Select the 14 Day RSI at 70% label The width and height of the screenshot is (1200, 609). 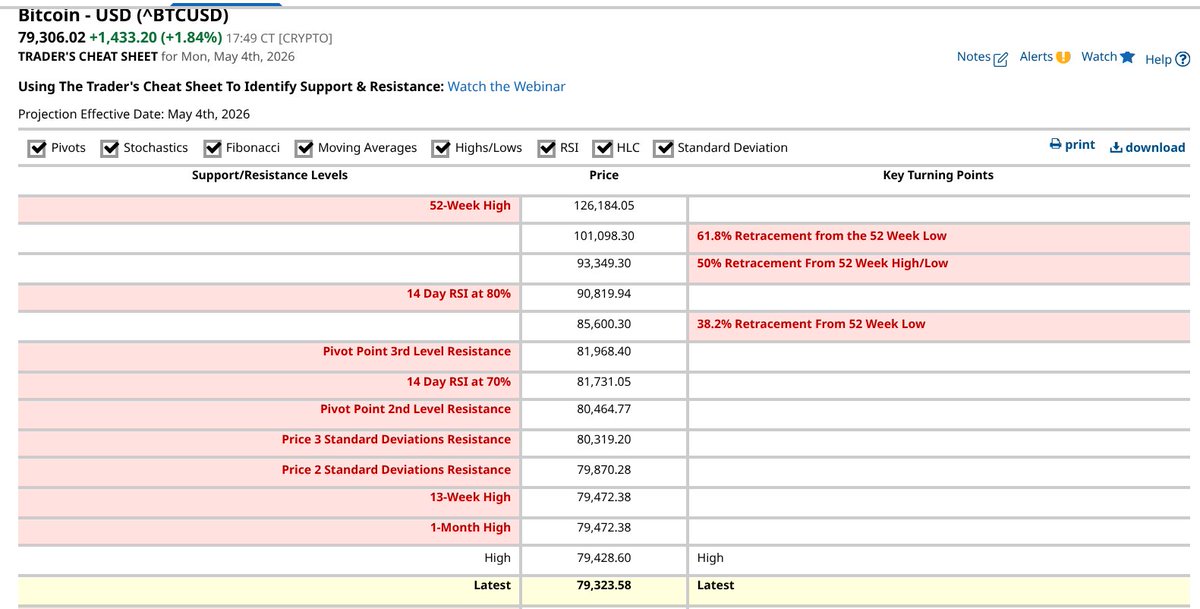click(x=458, y=382)
